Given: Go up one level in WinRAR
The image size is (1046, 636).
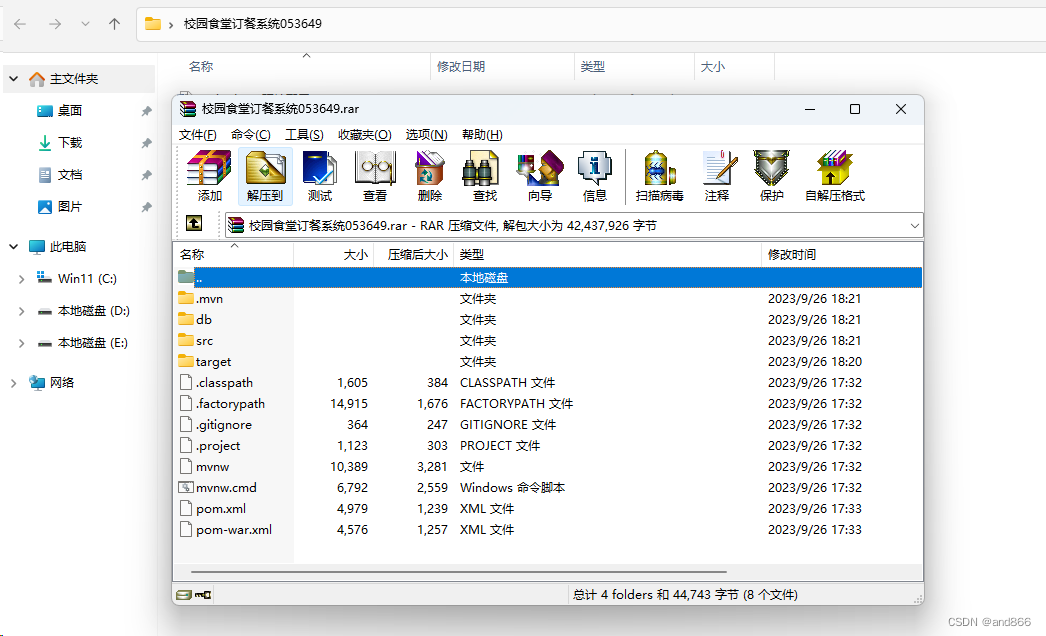Looking at the screenshot, I should 194,223.
